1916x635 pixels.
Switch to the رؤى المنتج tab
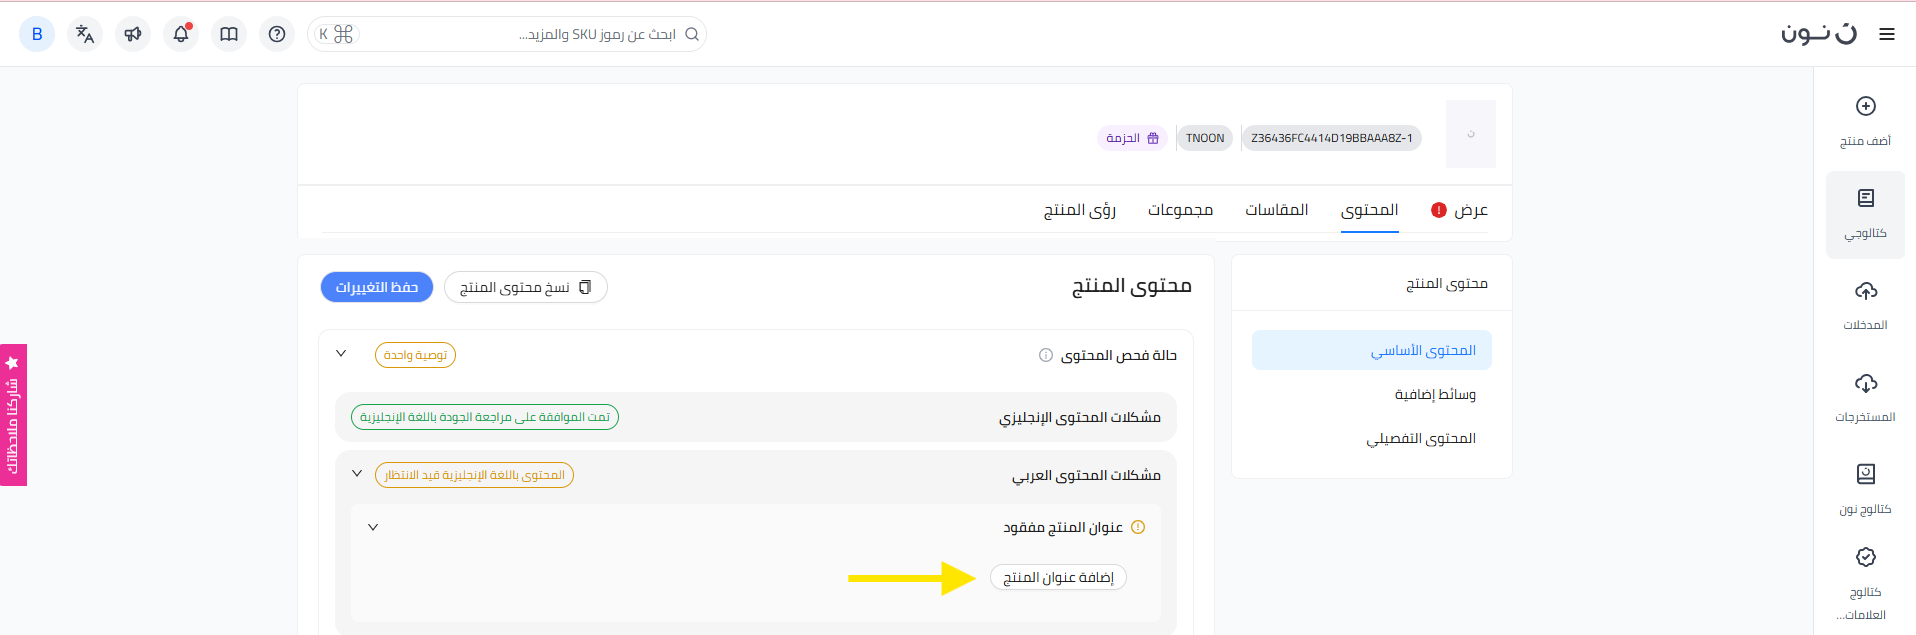(1079, 210)
